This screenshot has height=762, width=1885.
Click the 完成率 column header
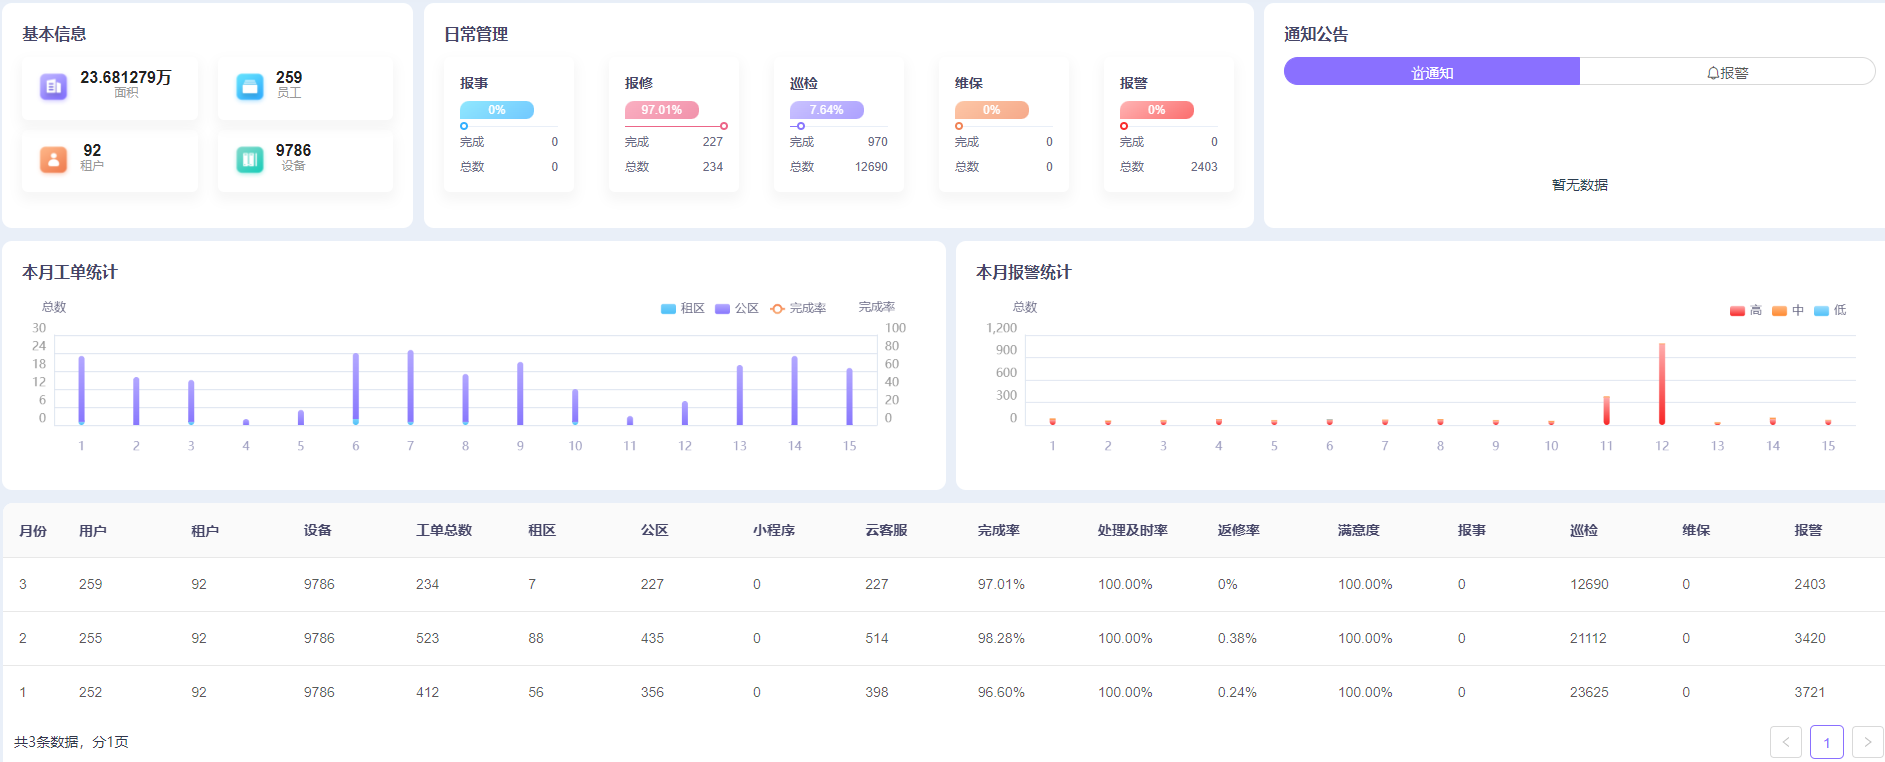click(999, 531)
